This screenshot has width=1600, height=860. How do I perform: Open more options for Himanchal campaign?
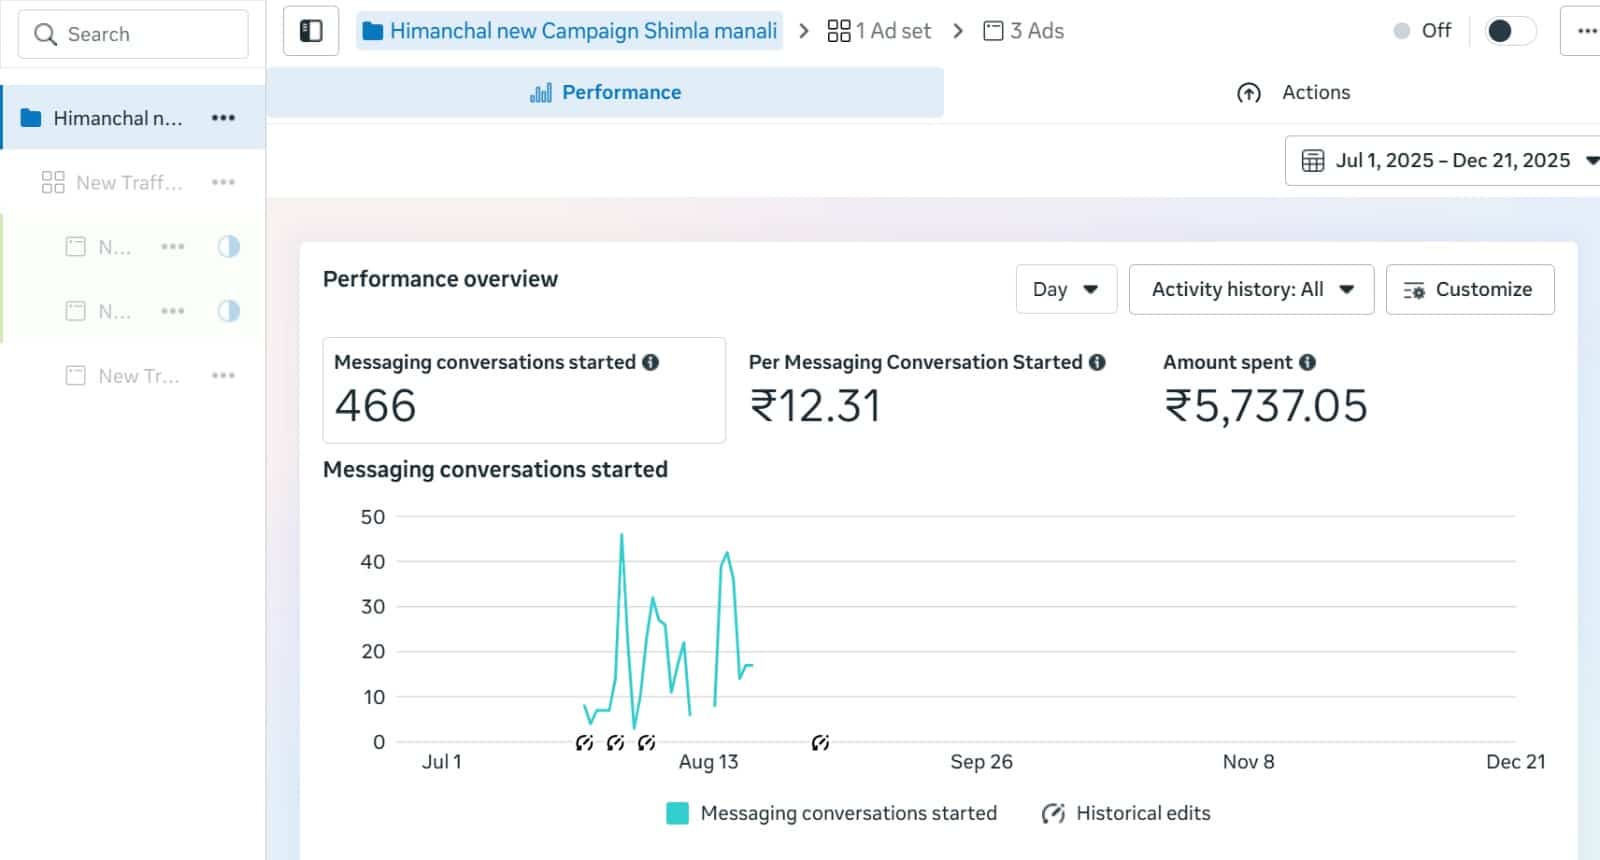[x=223, y=118]
